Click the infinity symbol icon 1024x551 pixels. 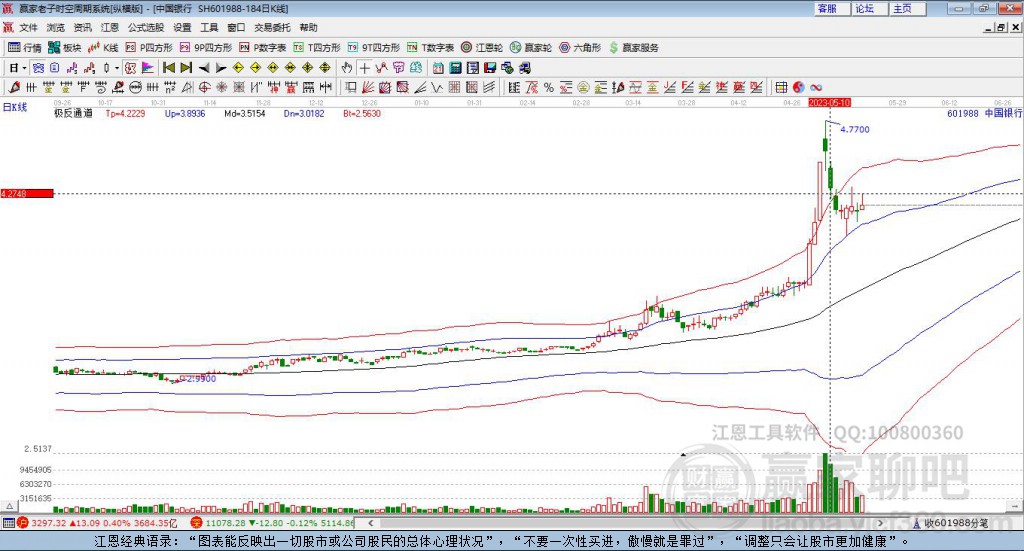[816, 87]
